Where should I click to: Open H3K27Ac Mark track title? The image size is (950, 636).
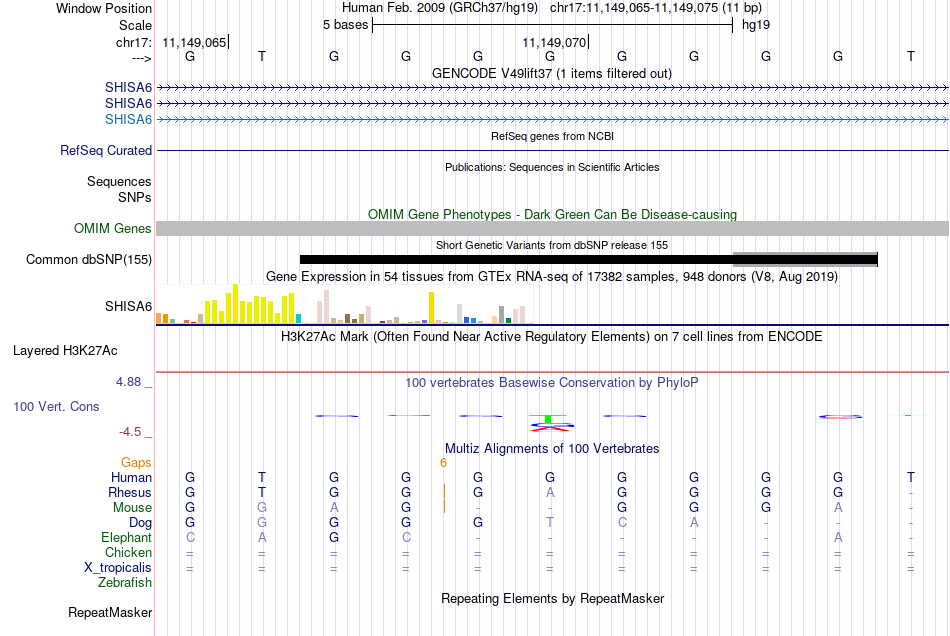coord(552,337)
